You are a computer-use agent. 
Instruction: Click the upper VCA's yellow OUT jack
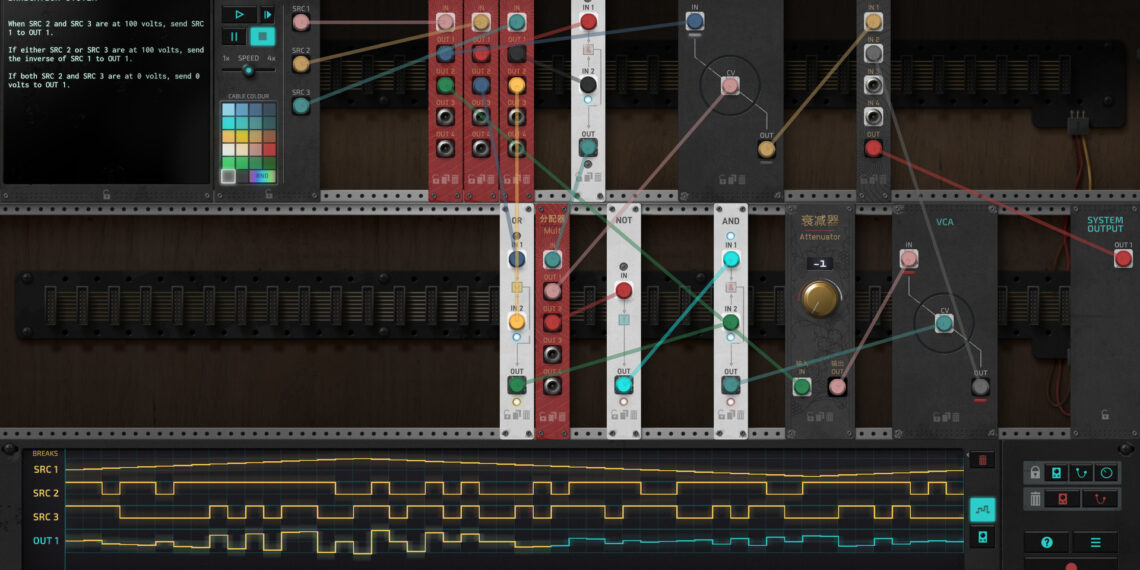click(766, 149)
